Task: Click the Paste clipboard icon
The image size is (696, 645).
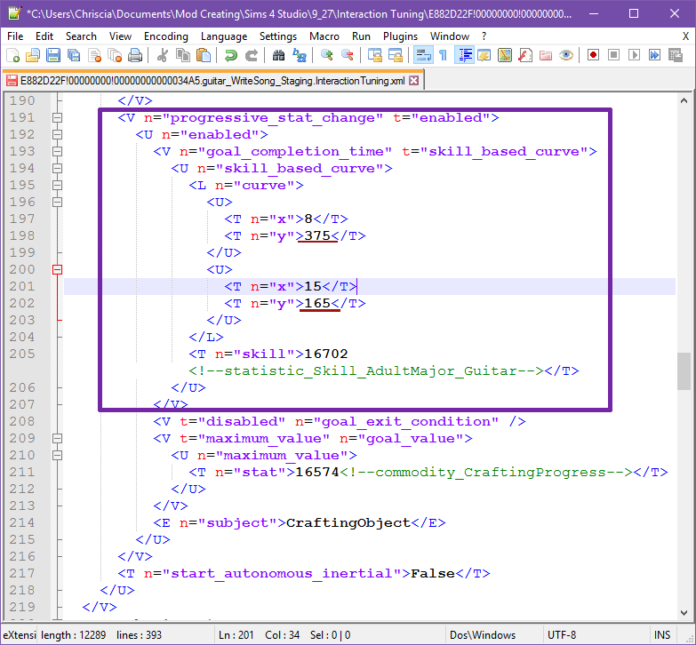Action: (202, 56)
